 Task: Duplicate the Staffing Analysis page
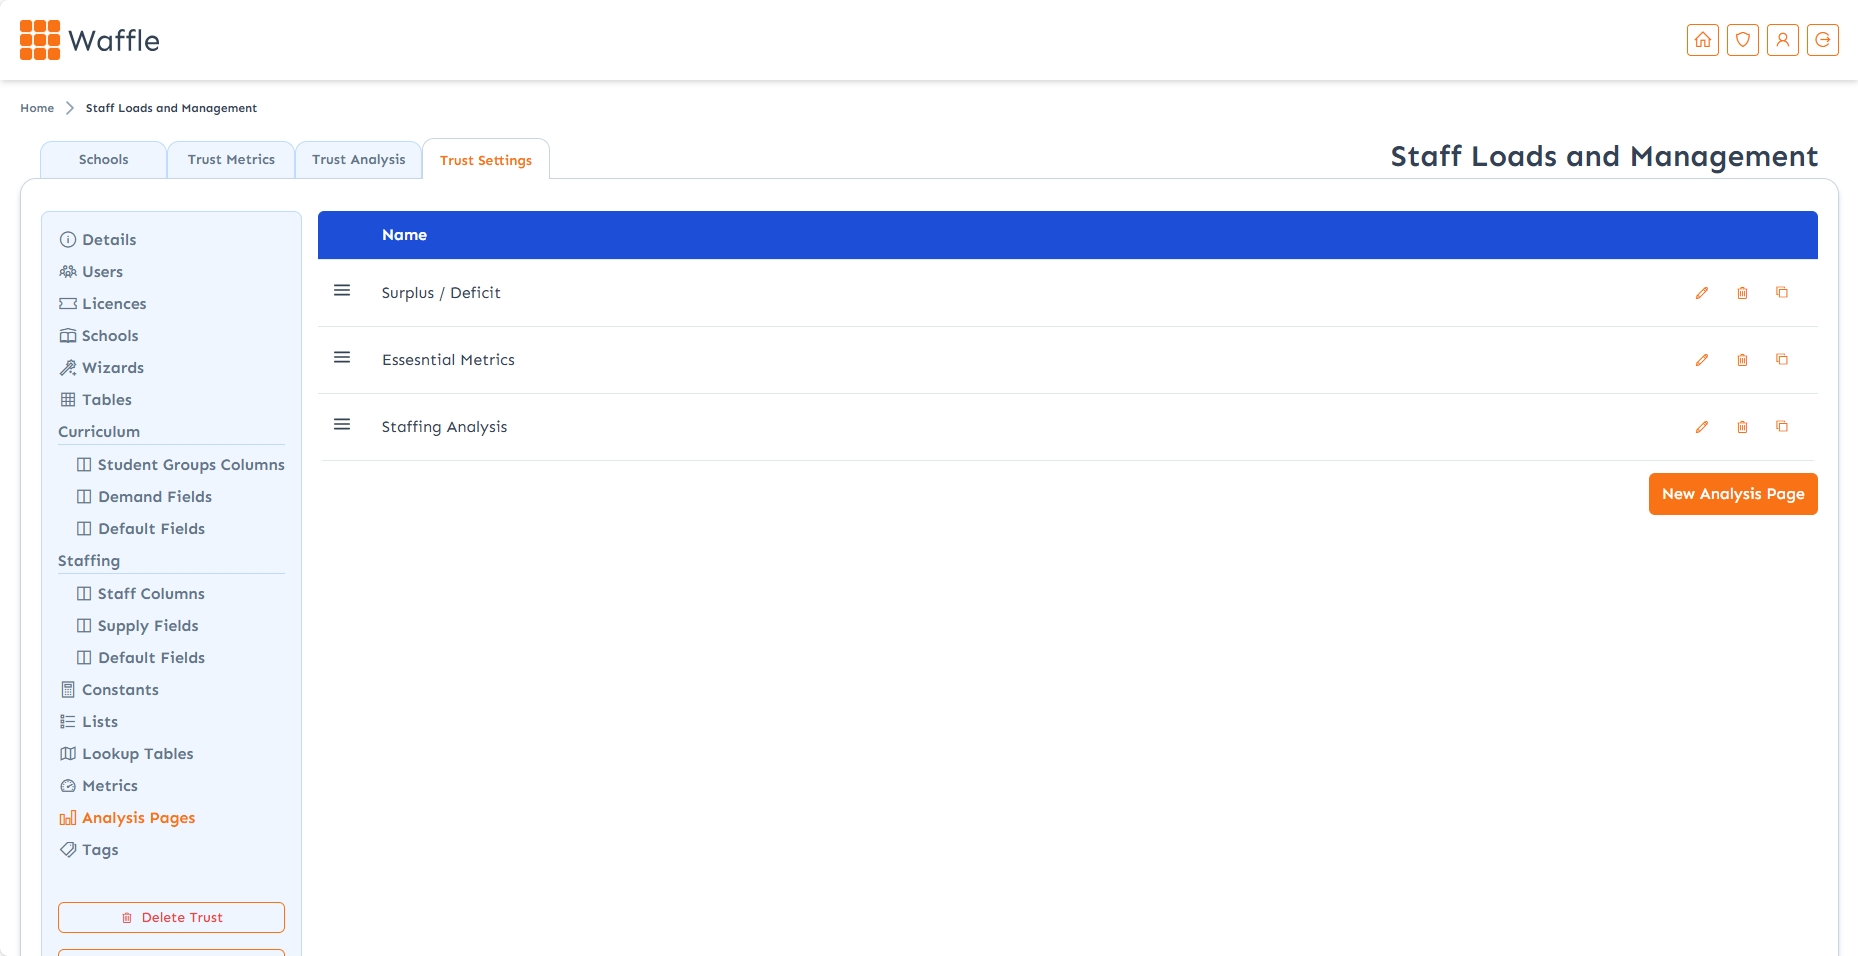1782,427
